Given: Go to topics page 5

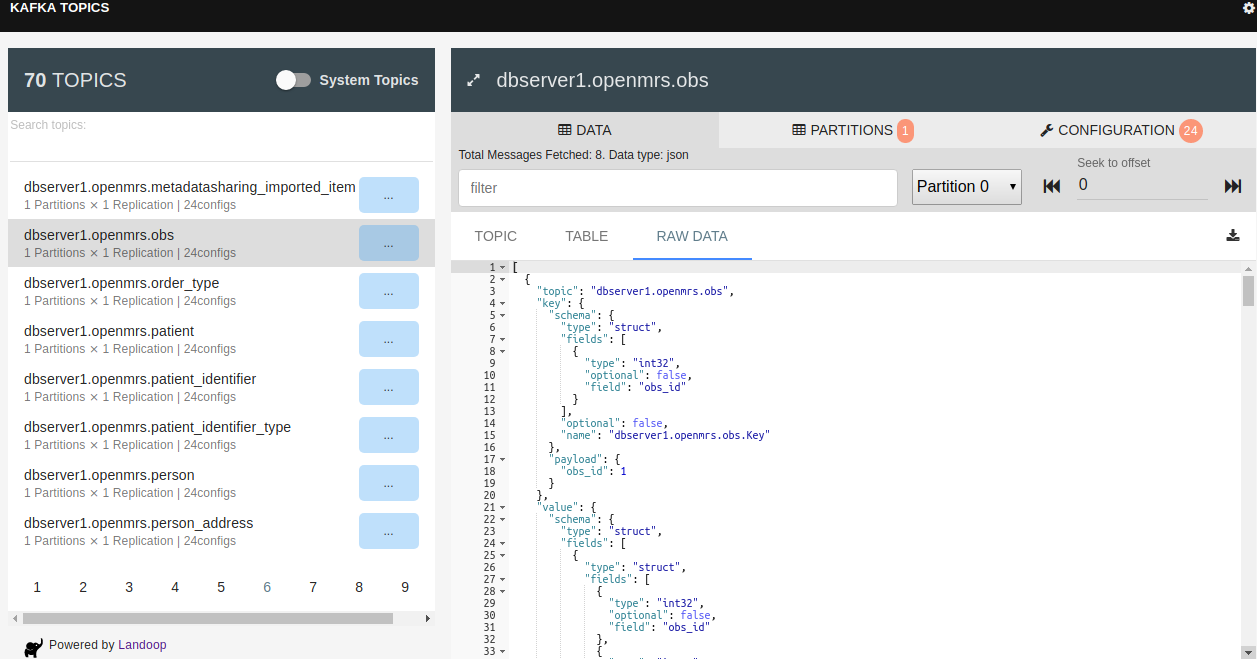Looking at the screenshot, I should 221,587.
